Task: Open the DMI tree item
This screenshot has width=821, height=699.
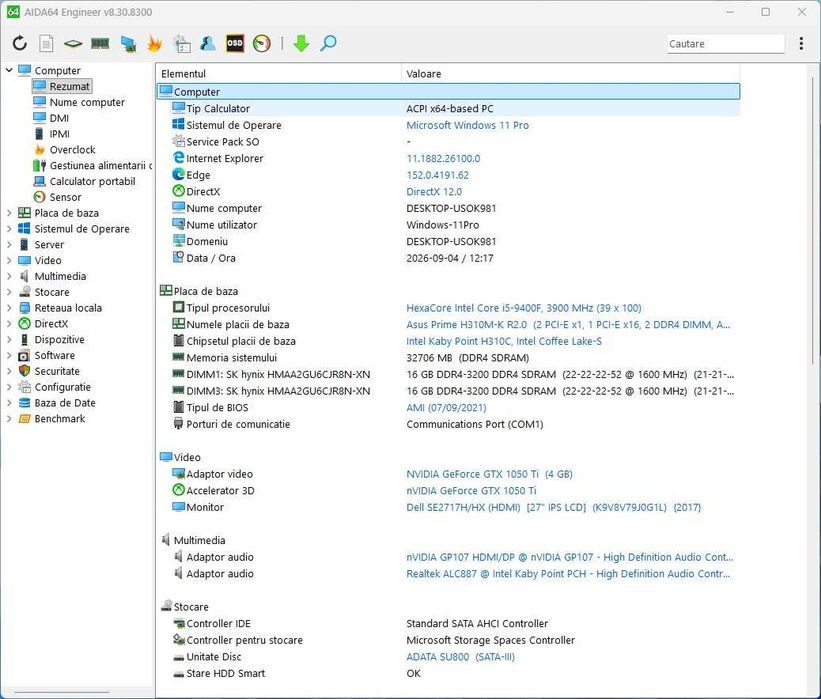Action: click(x=59, y=118)
